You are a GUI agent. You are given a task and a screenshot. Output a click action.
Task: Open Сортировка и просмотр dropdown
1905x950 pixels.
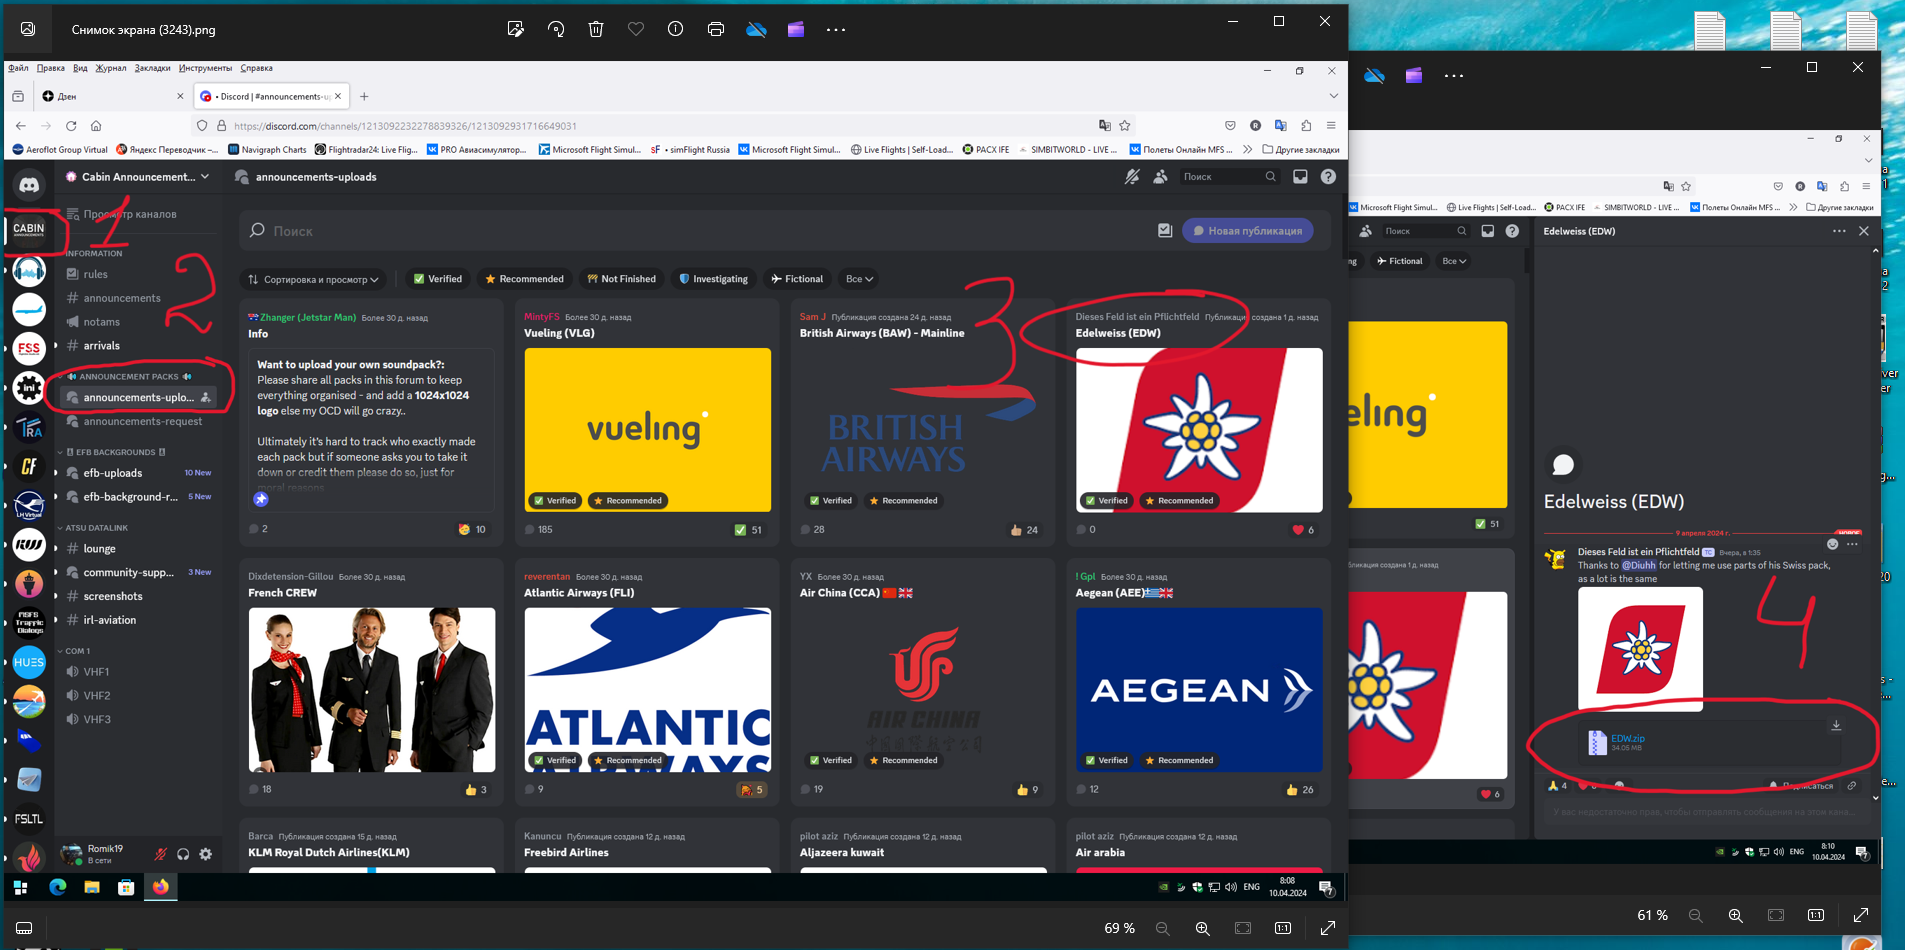point(314,279)
